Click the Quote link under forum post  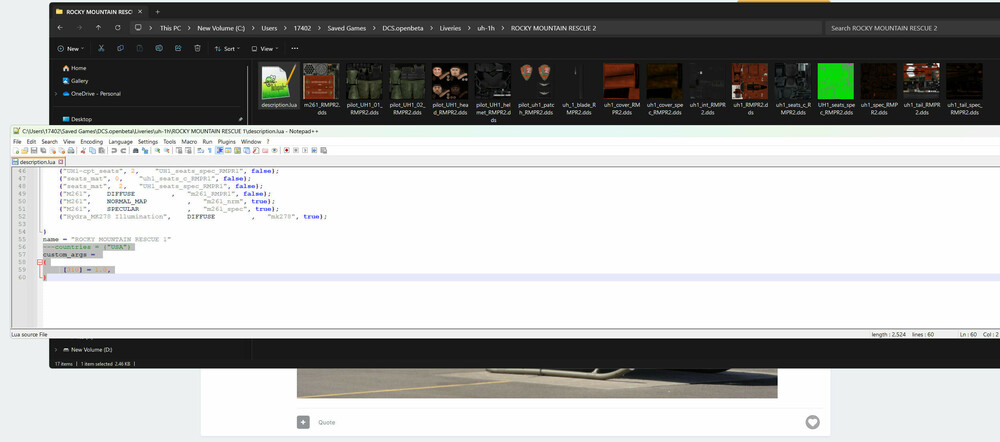tap(327, 422)
